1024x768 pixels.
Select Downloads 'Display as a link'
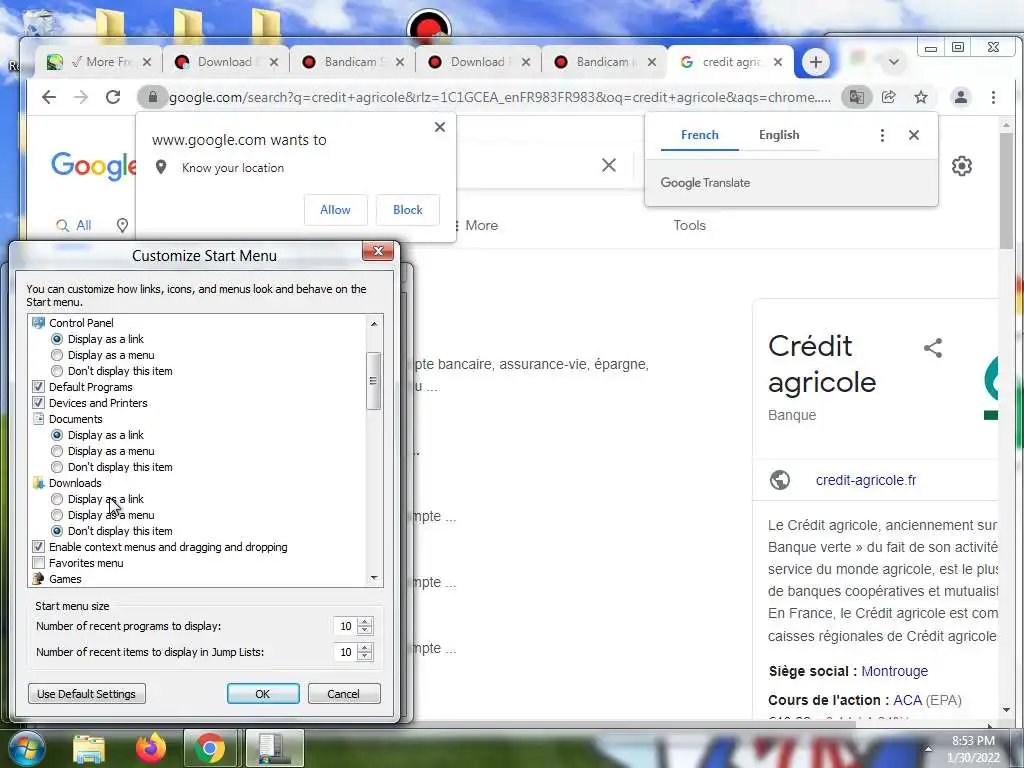click(57, 499)
